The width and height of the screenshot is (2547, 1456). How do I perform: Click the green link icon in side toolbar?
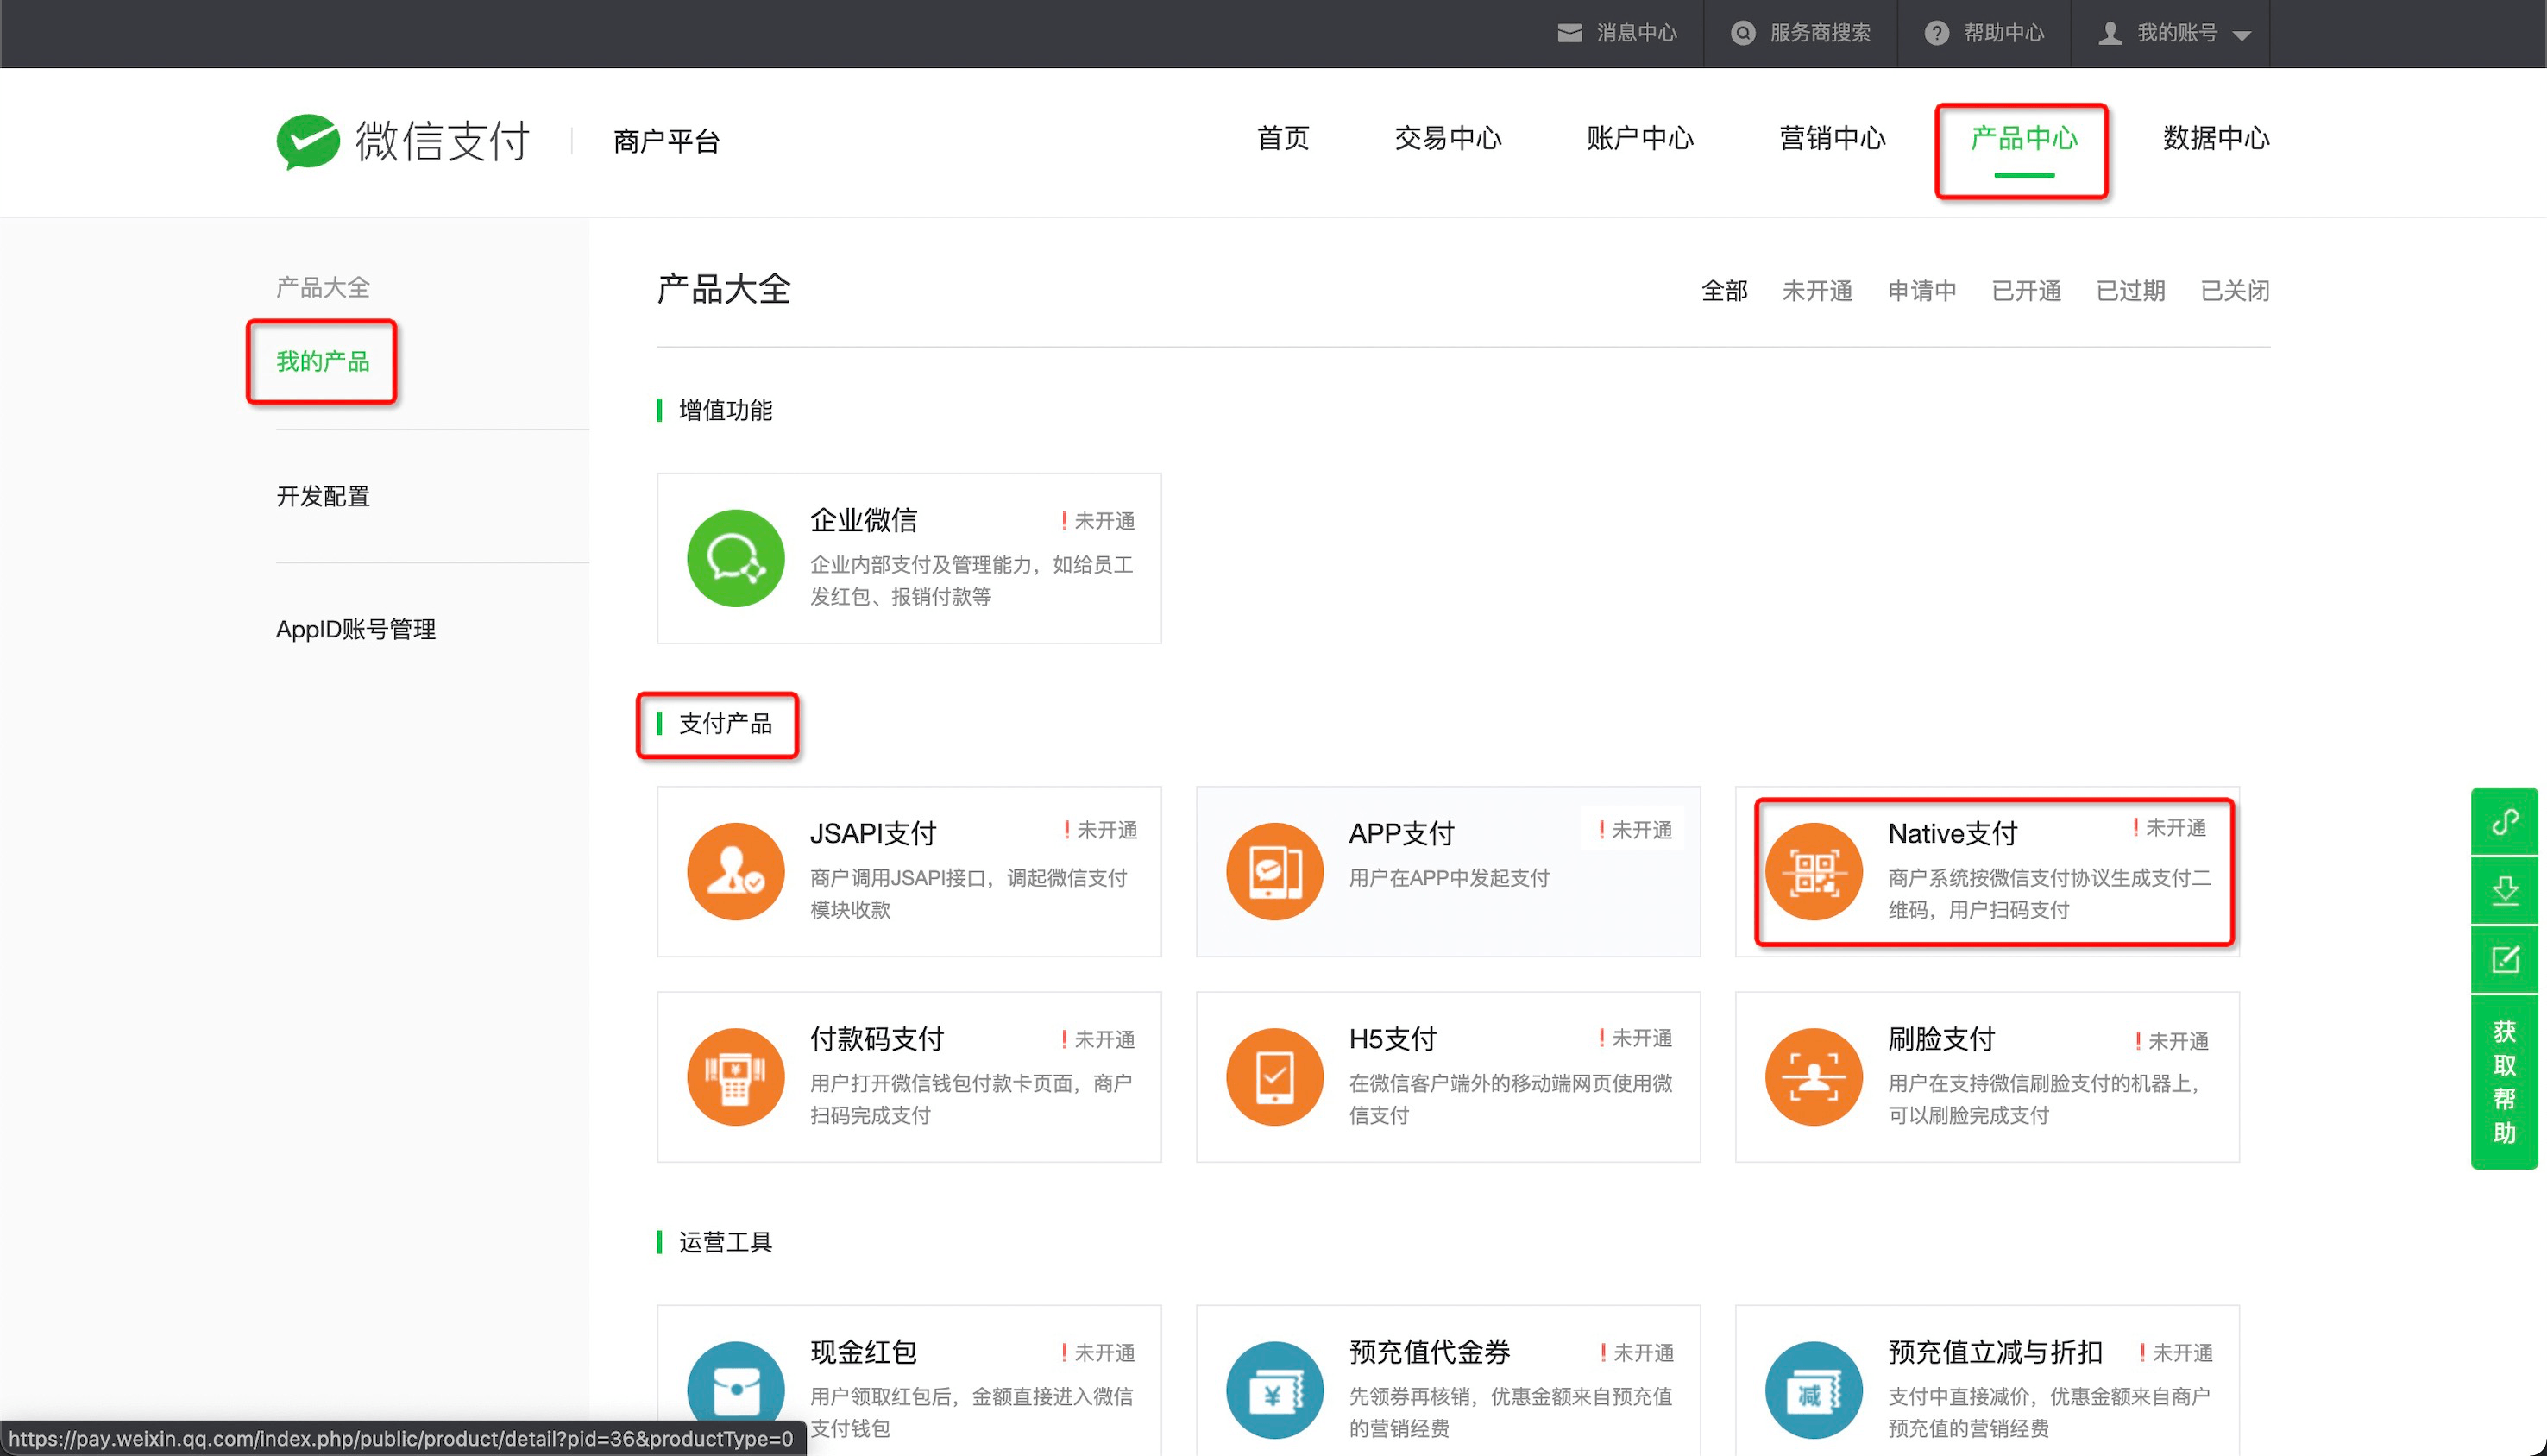[x=2504, y=822]
